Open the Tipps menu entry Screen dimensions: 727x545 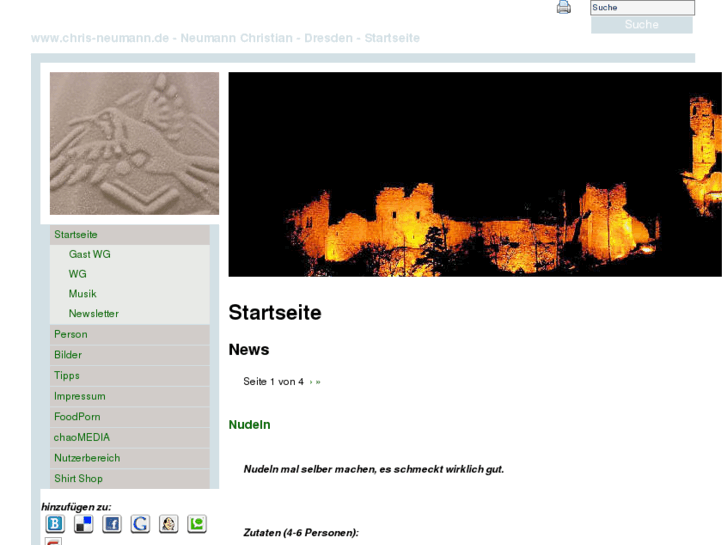[x=130, y=376]
